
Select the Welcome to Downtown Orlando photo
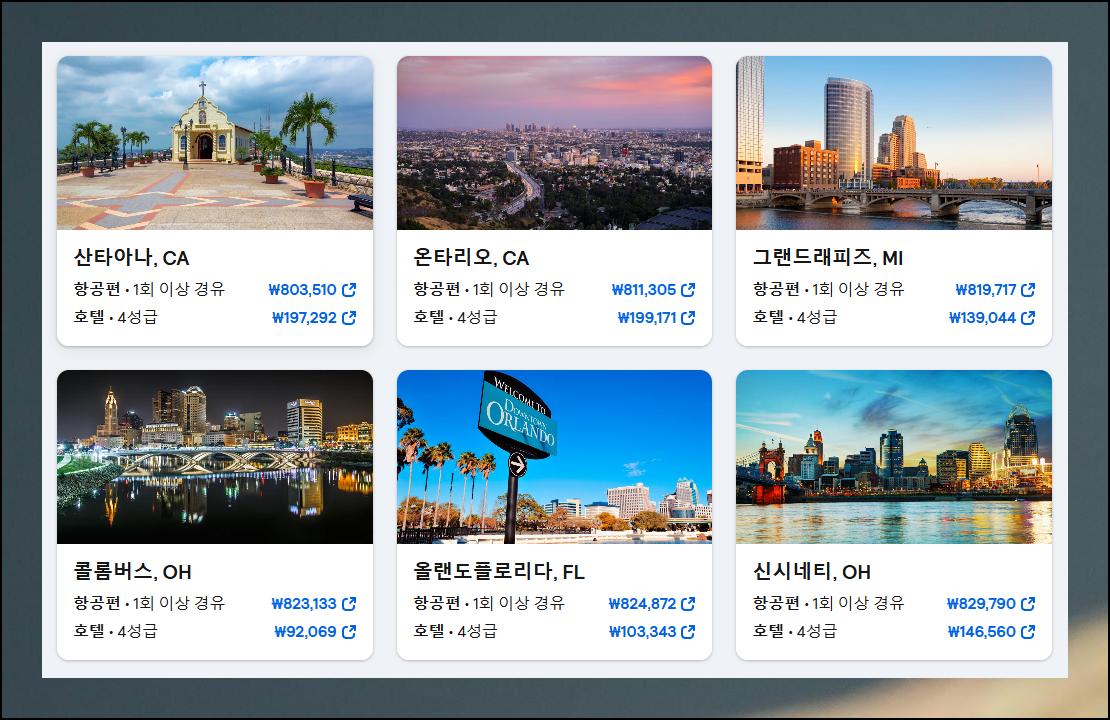click(554, 457)
